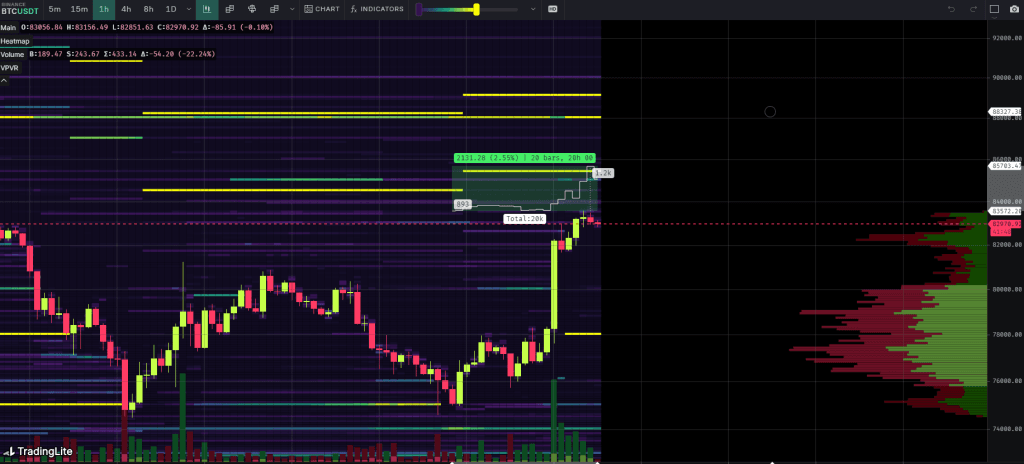Click the undo arrow icon
The height and width of the screenshot is (464, 1024).
952,9
